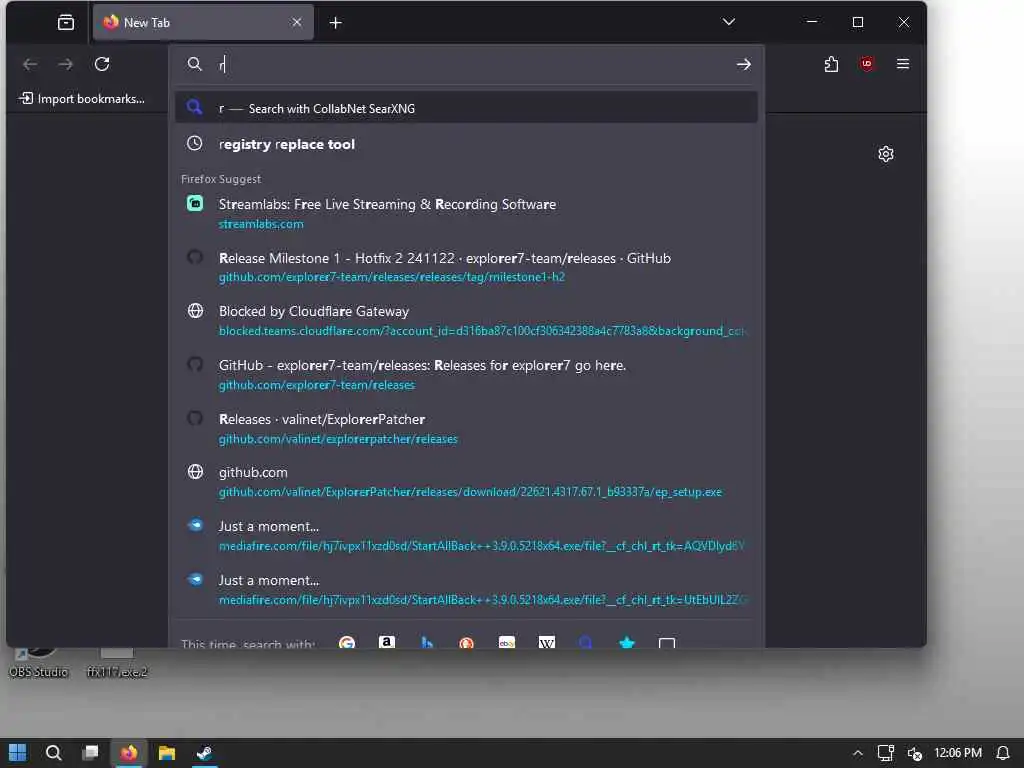Click the forward navigation arrow
Screen dimensions: 1024x768
coord(66,64)
